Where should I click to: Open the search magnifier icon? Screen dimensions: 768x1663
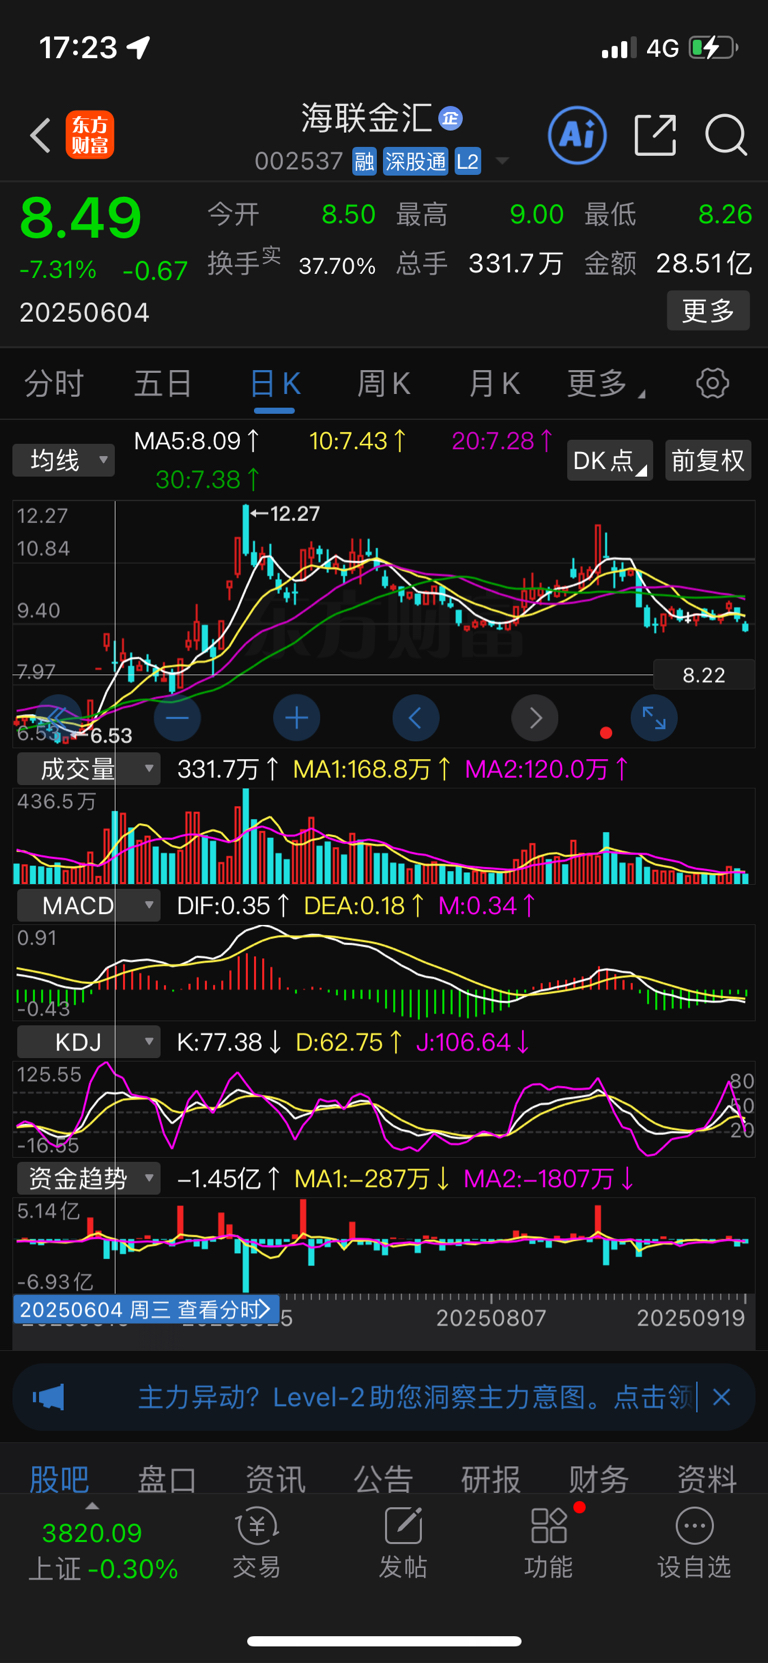click(x=726, y=135)
